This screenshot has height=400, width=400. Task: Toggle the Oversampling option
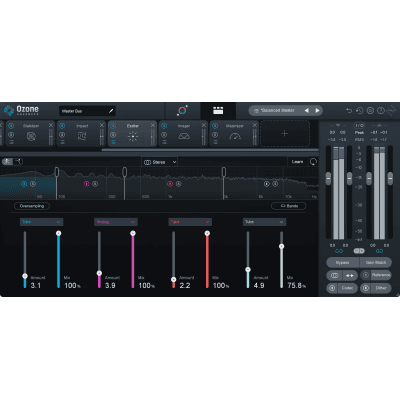tap(32, 206)
